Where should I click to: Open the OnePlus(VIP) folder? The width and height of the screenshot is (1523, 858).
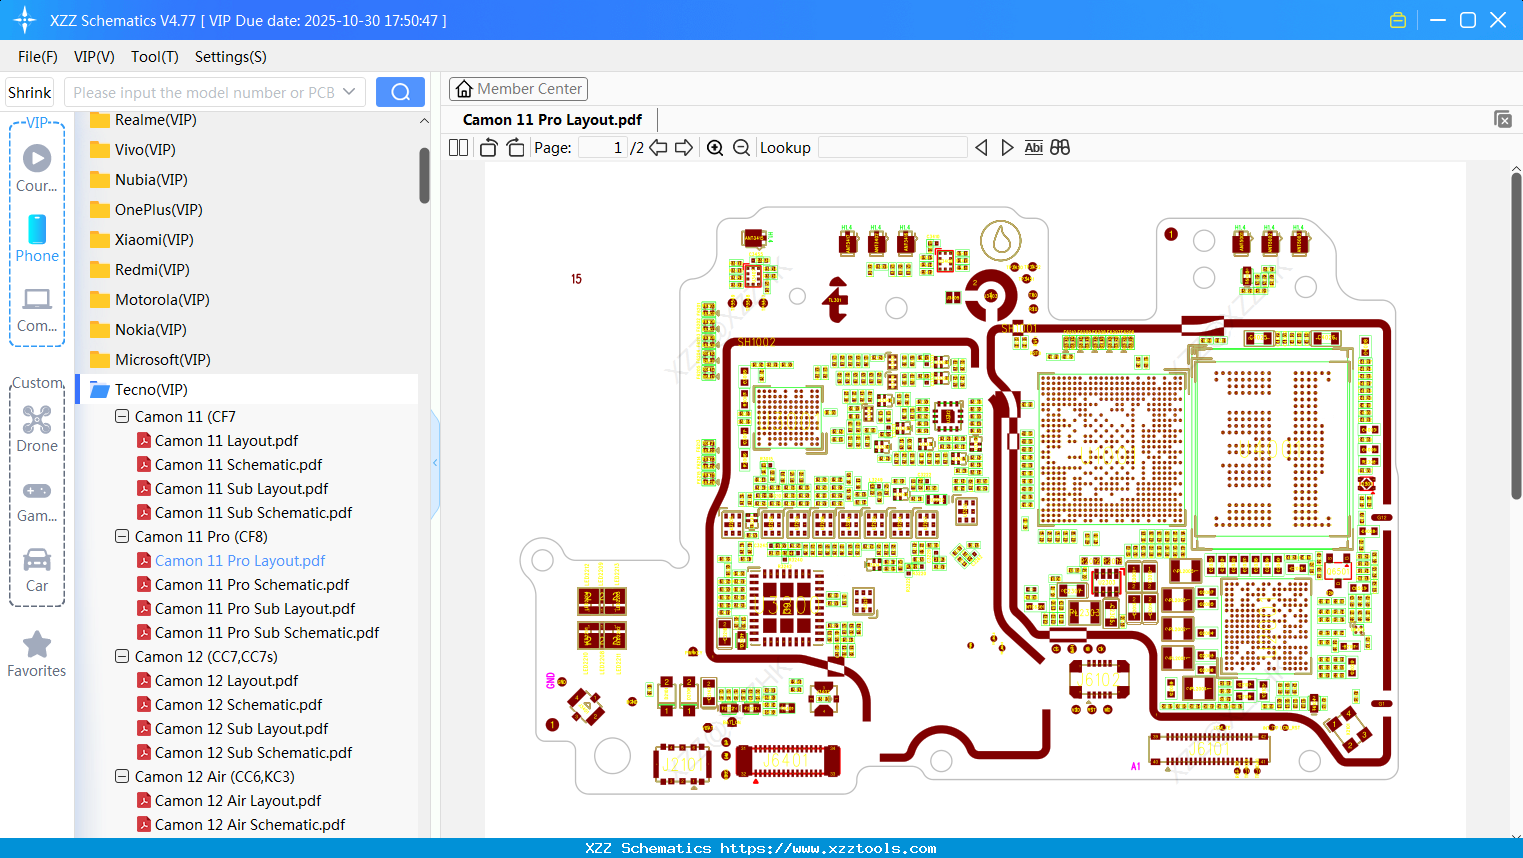point(158,210)
